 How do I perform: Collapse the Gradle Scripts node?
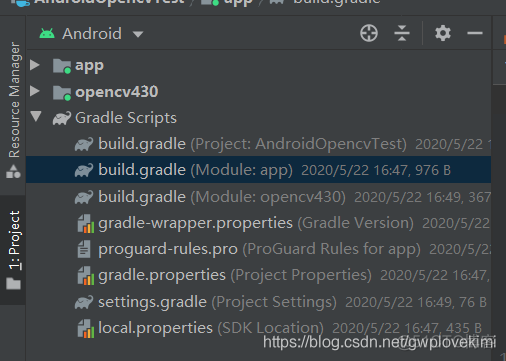[36, 117]
